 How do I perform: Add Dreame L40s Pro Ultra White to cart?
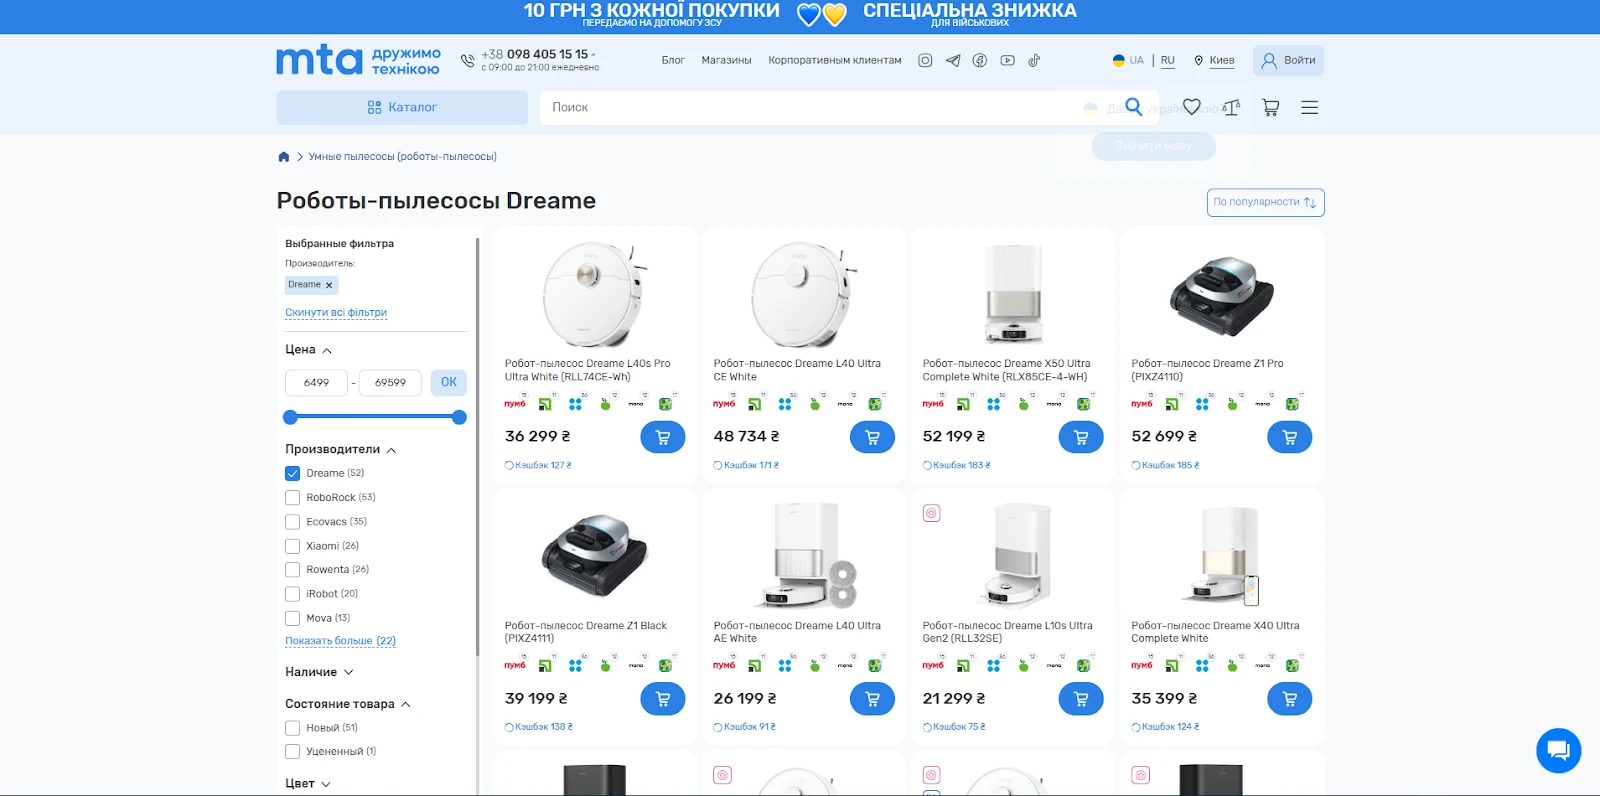(x=663, y=437)
